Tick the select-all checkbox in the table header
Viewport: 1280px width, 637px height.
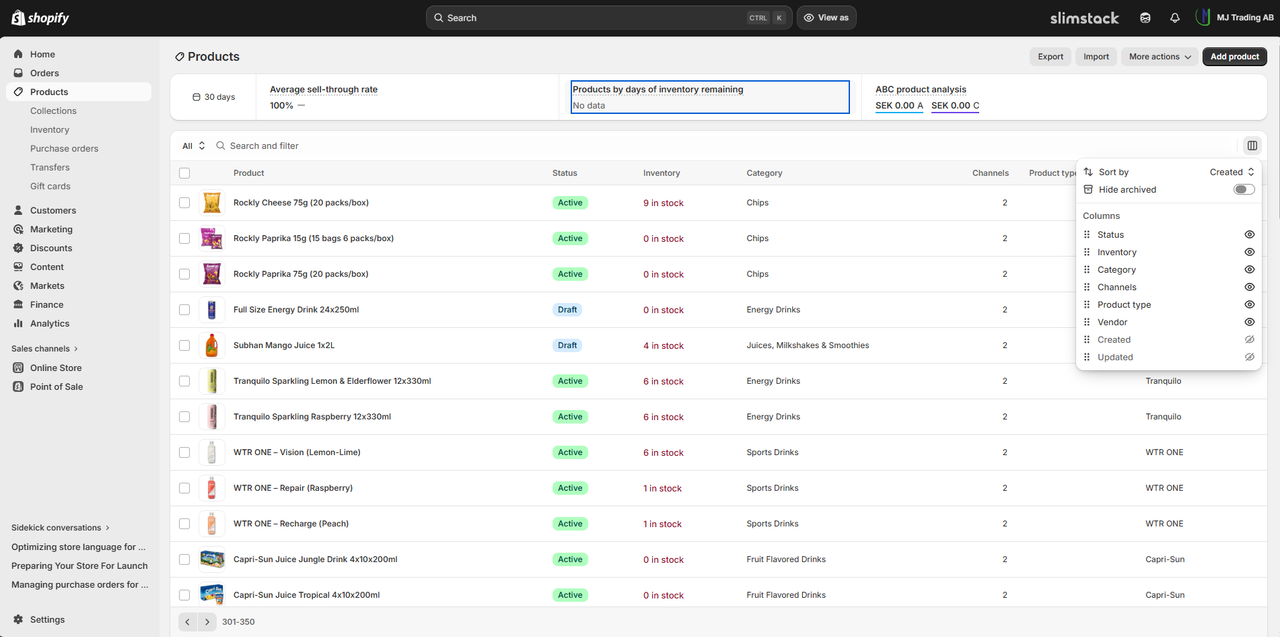(x=184, y=173)
